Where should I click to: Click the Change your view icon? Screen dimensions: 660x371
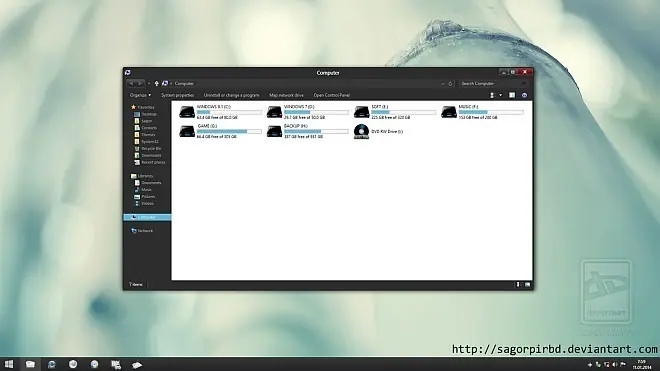492,95
